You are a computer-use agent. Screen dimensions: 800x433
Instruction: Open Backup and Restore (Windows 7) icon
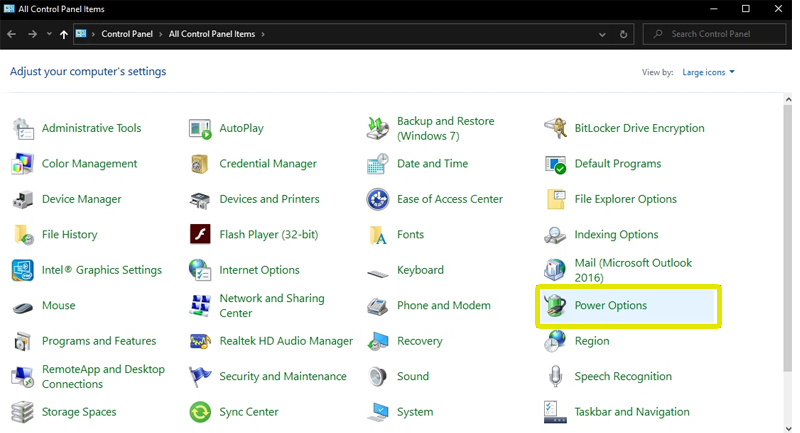[x=378, y=129]
